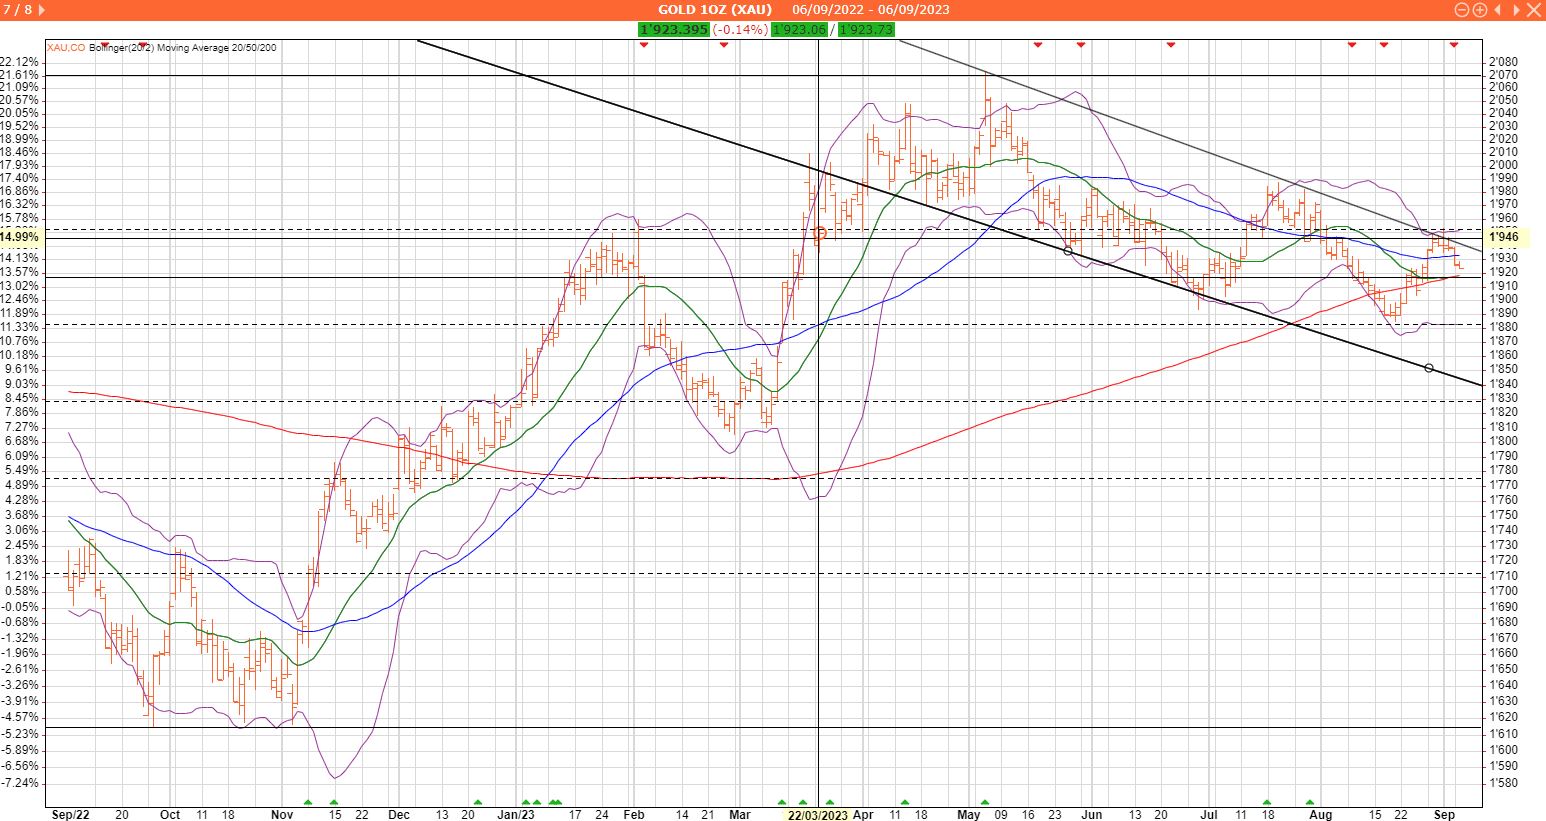The height and width of the screenshot is (821, 1546).
Task: Go to next chart using top-right arrow
Action: click(1515, 10)
